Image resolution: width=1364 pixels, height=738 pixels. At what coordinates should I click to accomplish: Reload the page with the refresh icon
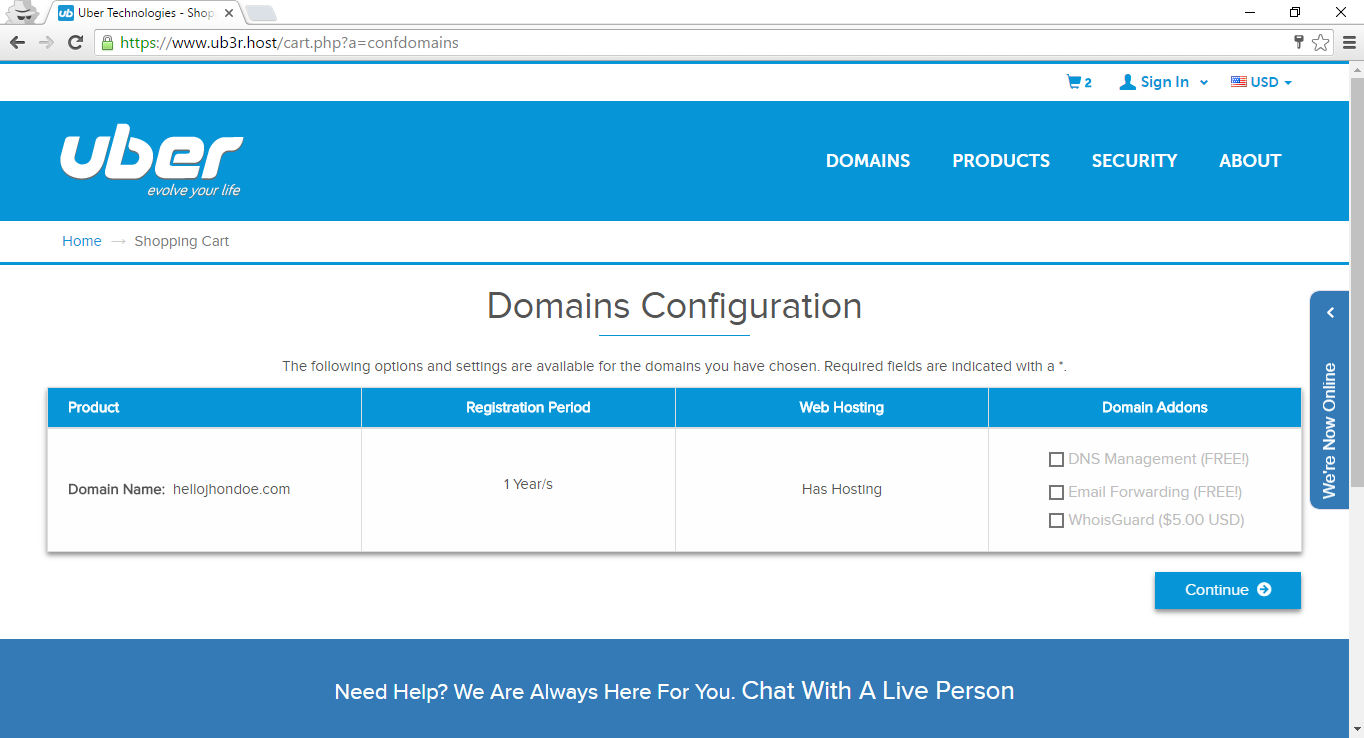[x=75, y=42]
